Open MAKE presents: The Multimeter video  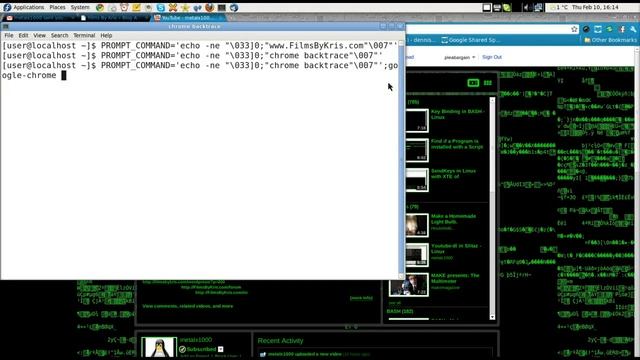point(455,278)
